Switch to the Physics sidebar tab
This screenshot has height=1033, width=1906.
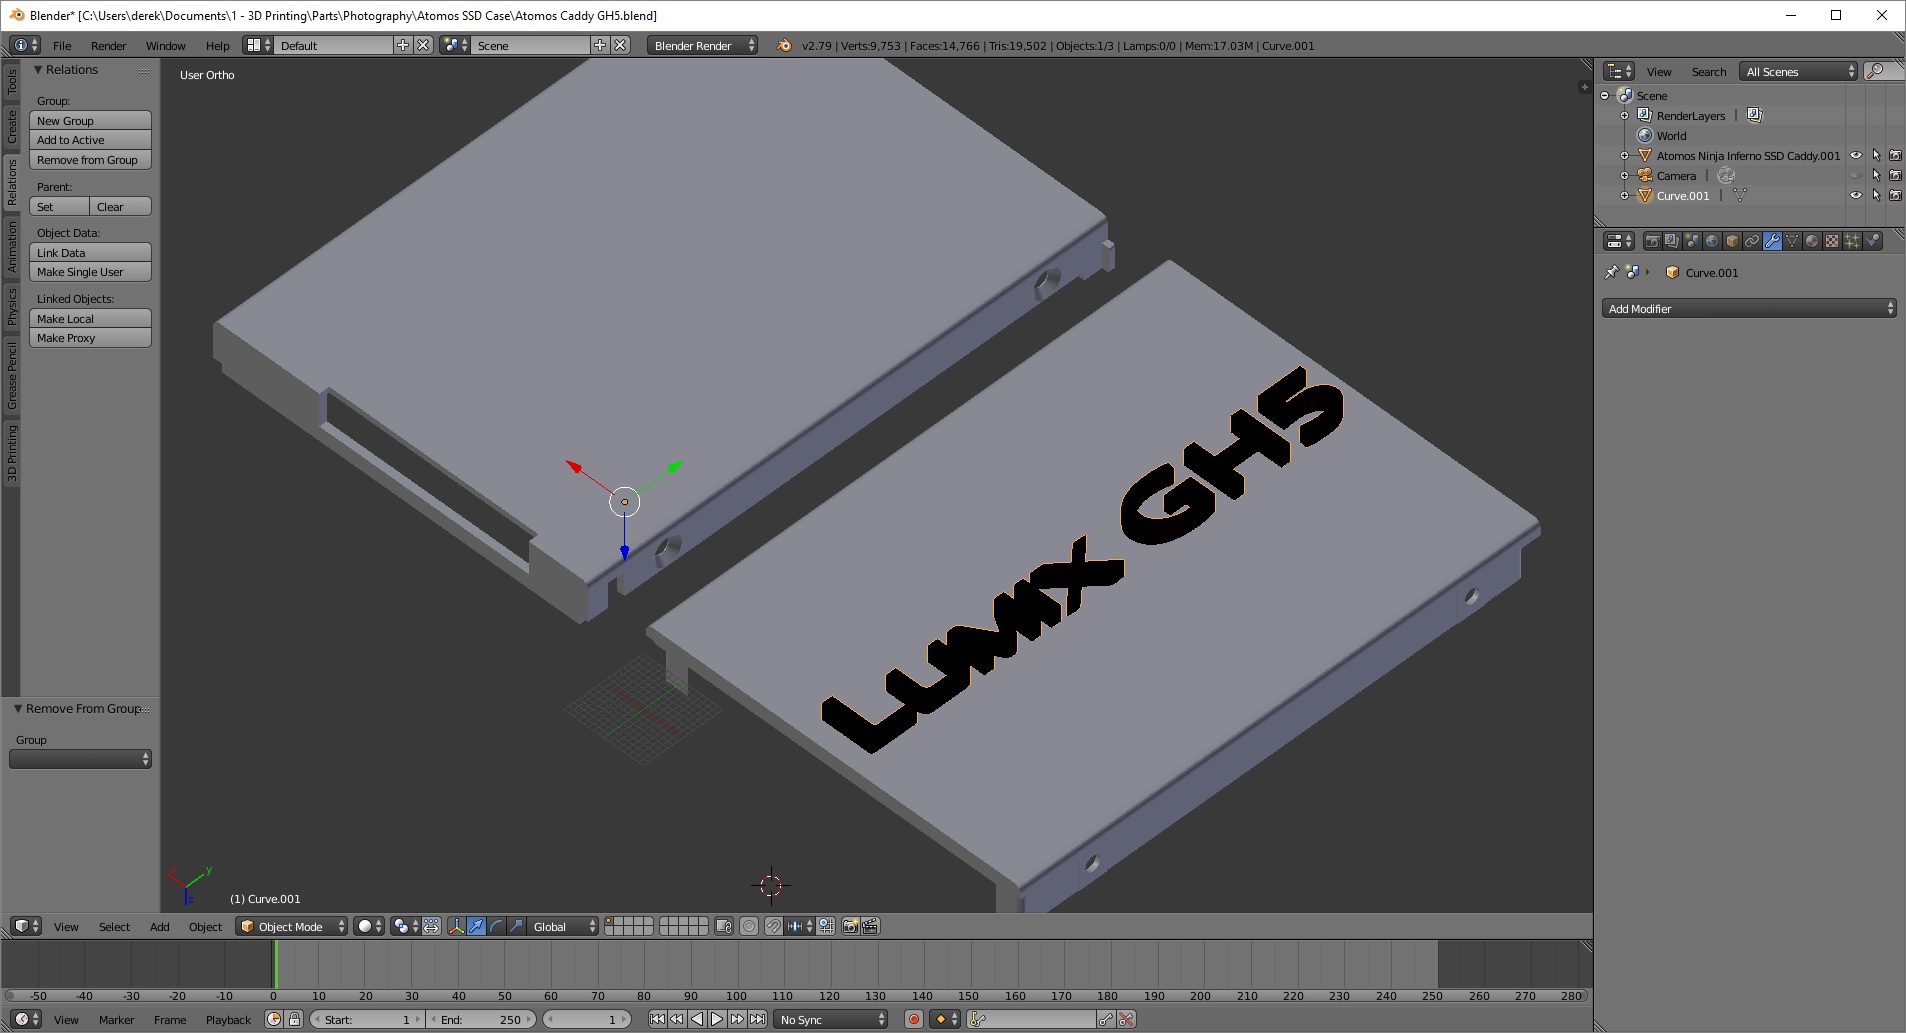click(x=12, y=306)
